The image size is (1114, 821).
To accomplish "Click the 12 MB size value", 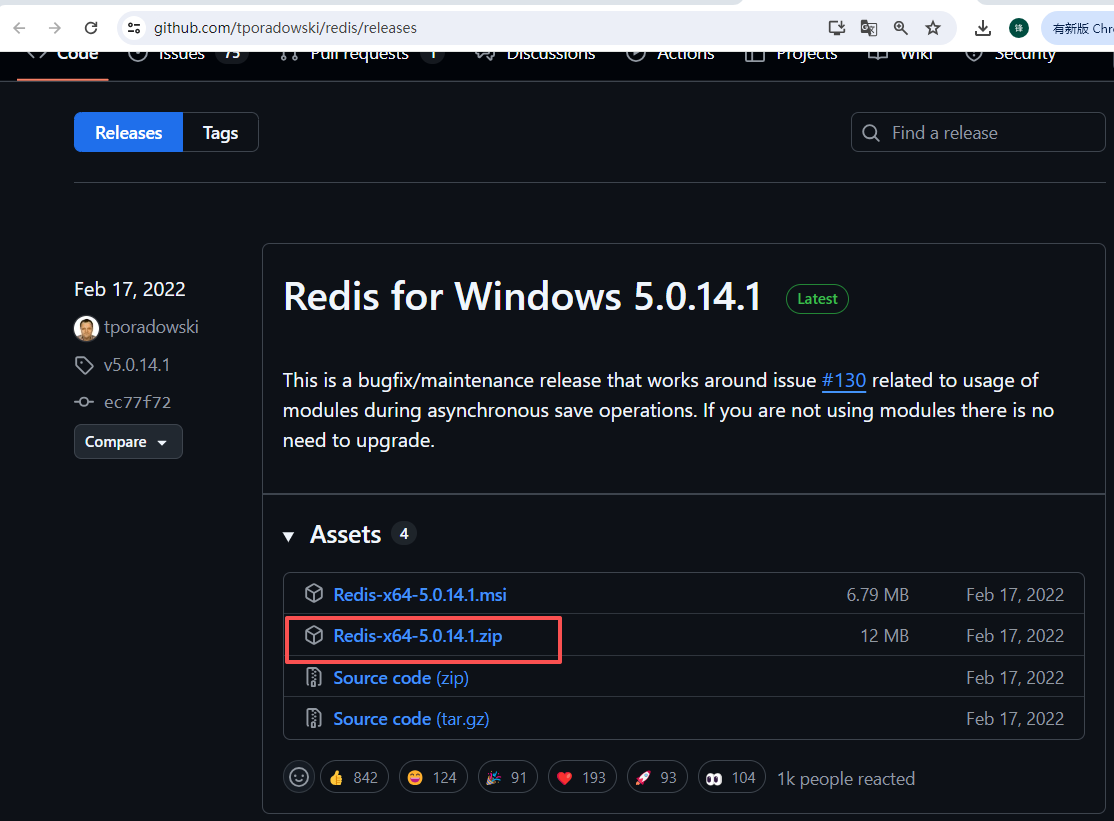I will pyautogui.click(x=885, y=636).
